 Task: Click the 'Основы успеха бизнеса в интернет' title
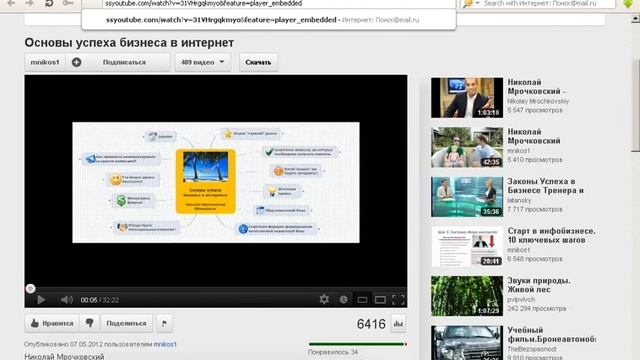tap(129, 42)
